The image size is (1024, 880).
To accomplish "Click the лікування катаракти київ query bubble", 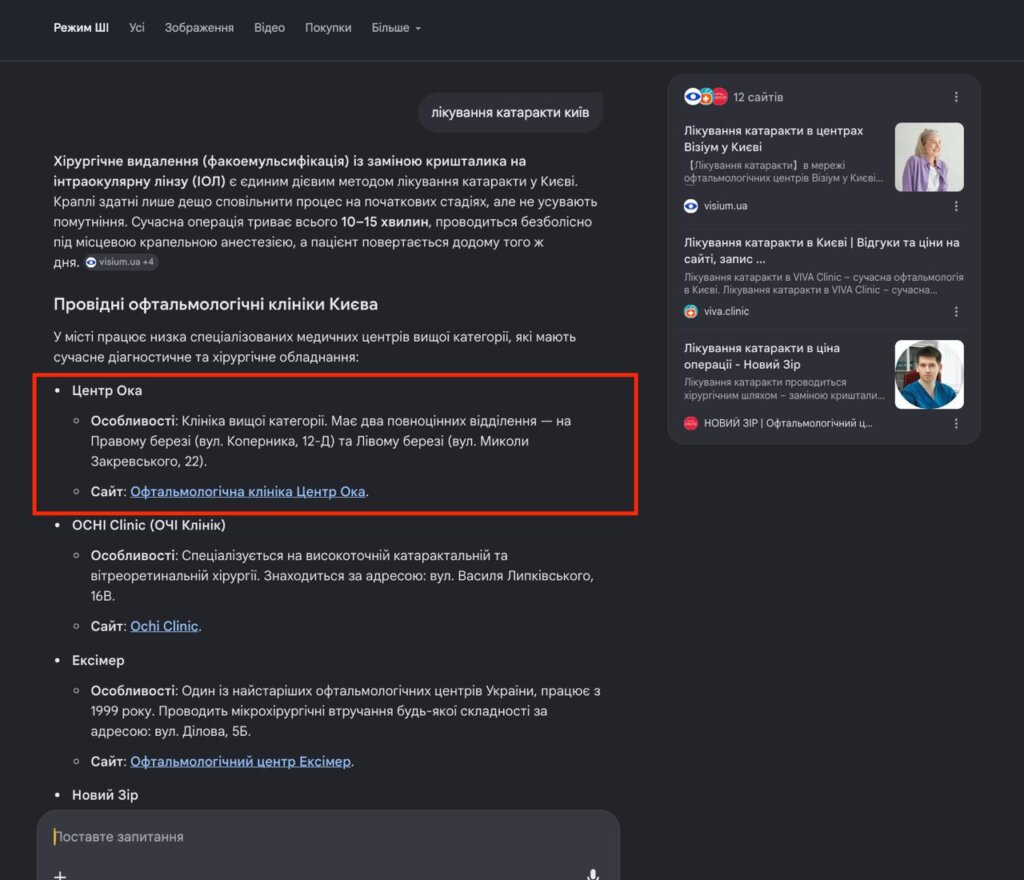I will pyautogui.click(x=510, y=112).
